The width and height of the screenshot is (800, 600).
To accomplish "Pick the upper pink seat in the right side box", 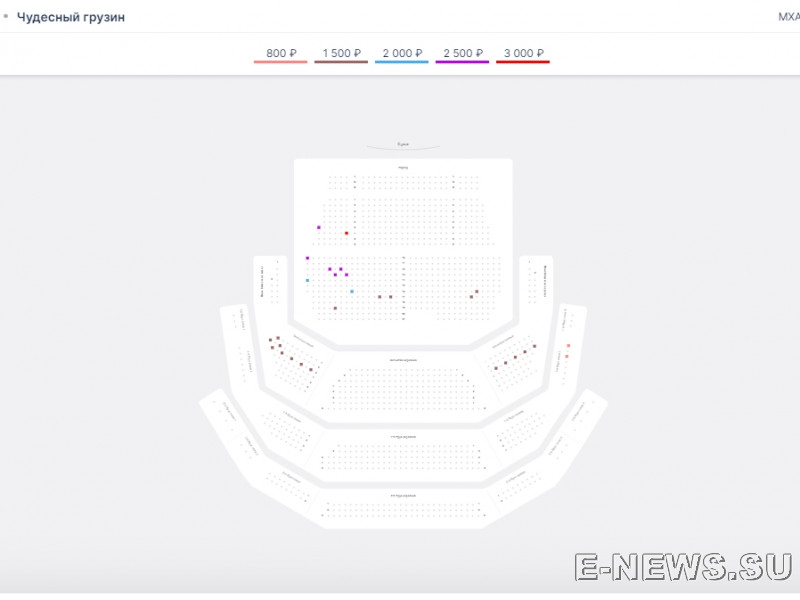I will click(568, 346).
